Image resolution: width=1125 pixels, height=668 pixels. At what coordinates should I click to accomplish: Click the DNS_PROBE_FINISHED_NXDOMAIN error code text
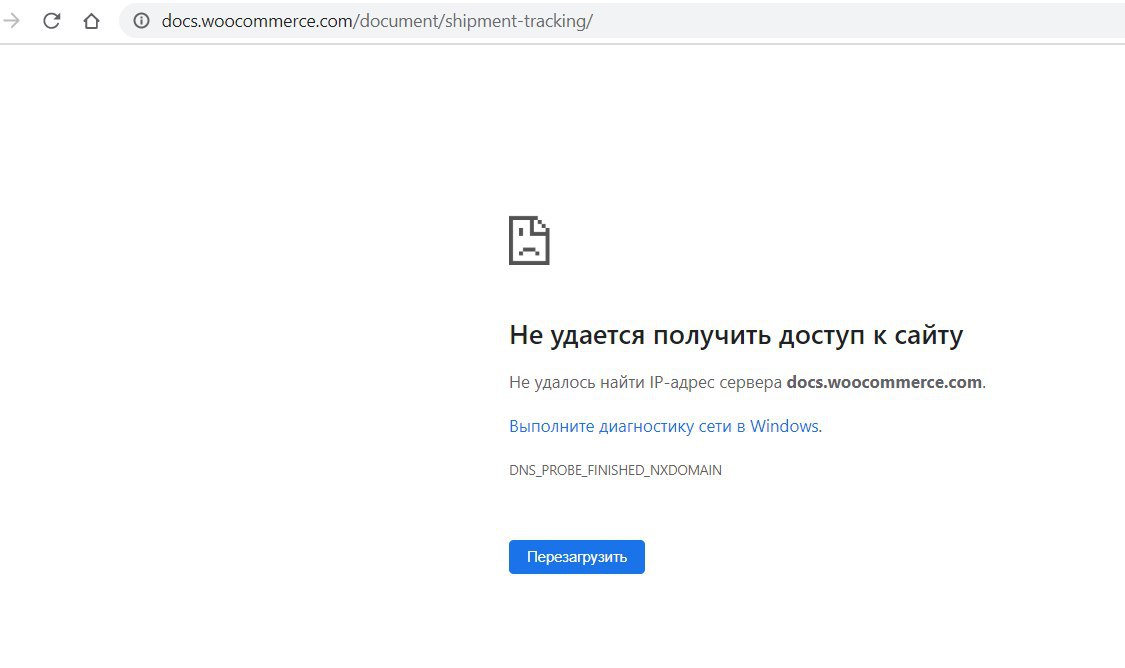coord(616,470)
